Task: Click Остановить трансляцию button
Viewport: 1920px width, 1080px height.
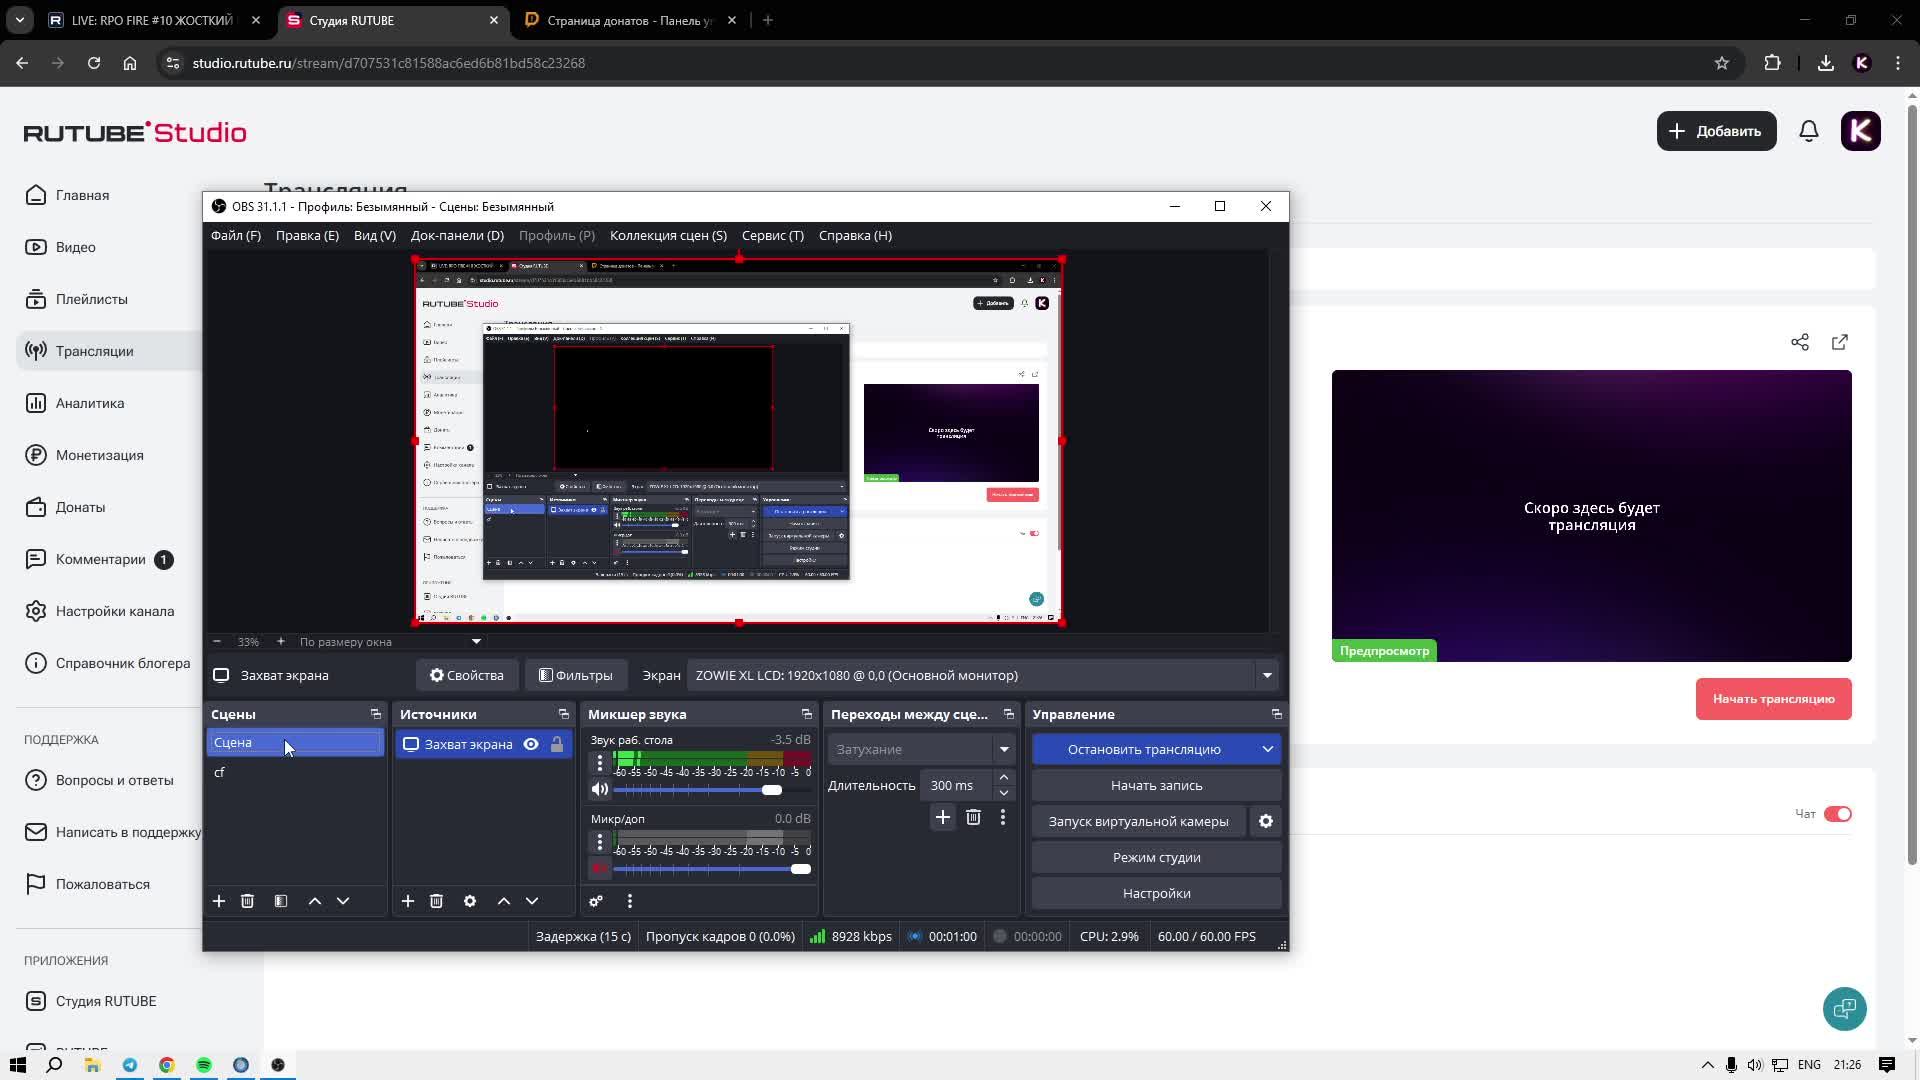Action: (1144, 749)
